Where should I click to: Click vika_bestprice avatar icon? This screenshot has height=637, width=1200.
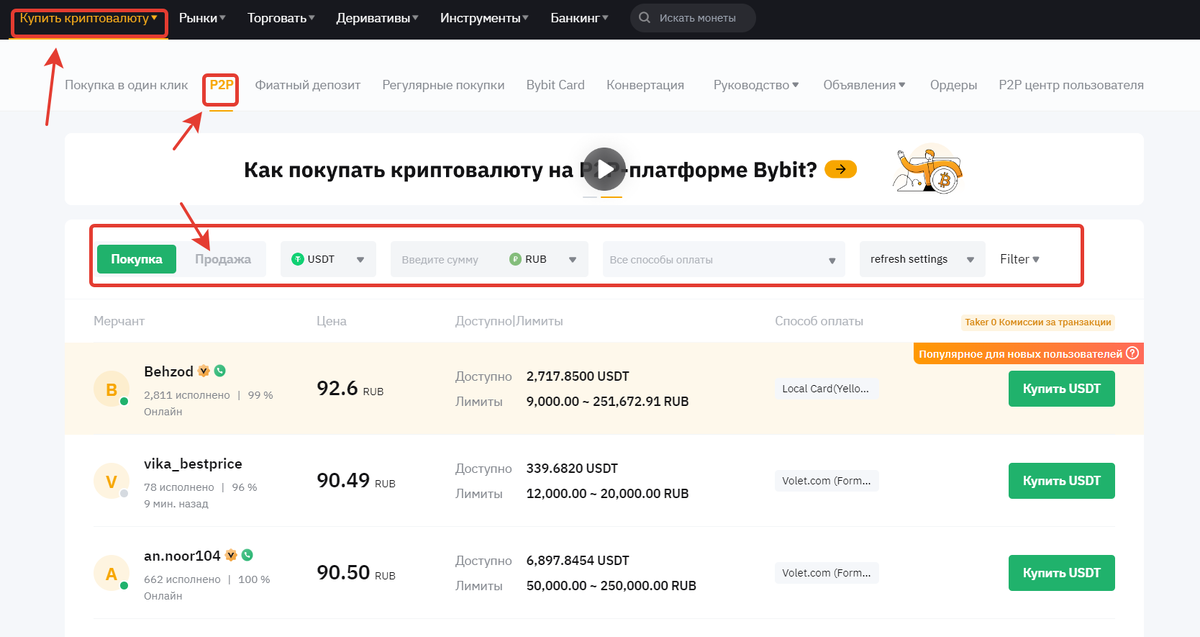[111, 481]
